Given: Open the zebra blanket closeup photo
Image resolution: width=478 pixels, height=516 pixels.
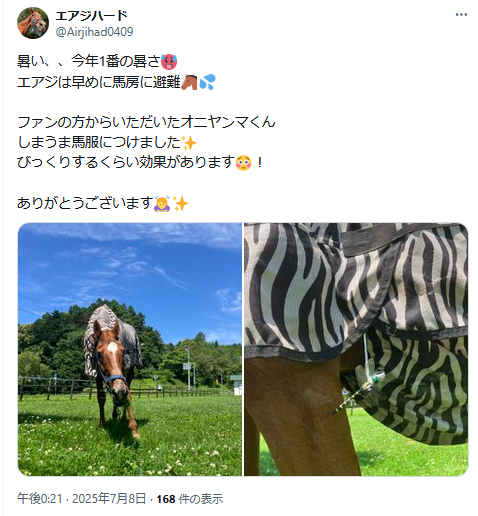Looking at the screenshot, I should [x=356, y=349].
